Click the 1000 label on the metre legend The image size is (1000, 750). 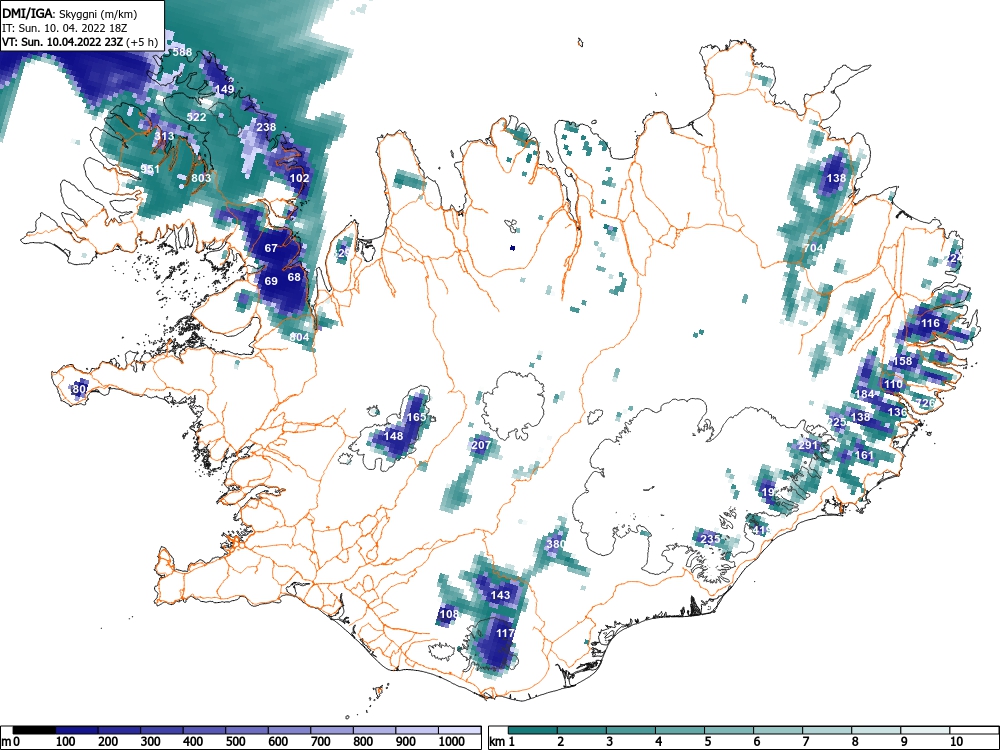452,742
